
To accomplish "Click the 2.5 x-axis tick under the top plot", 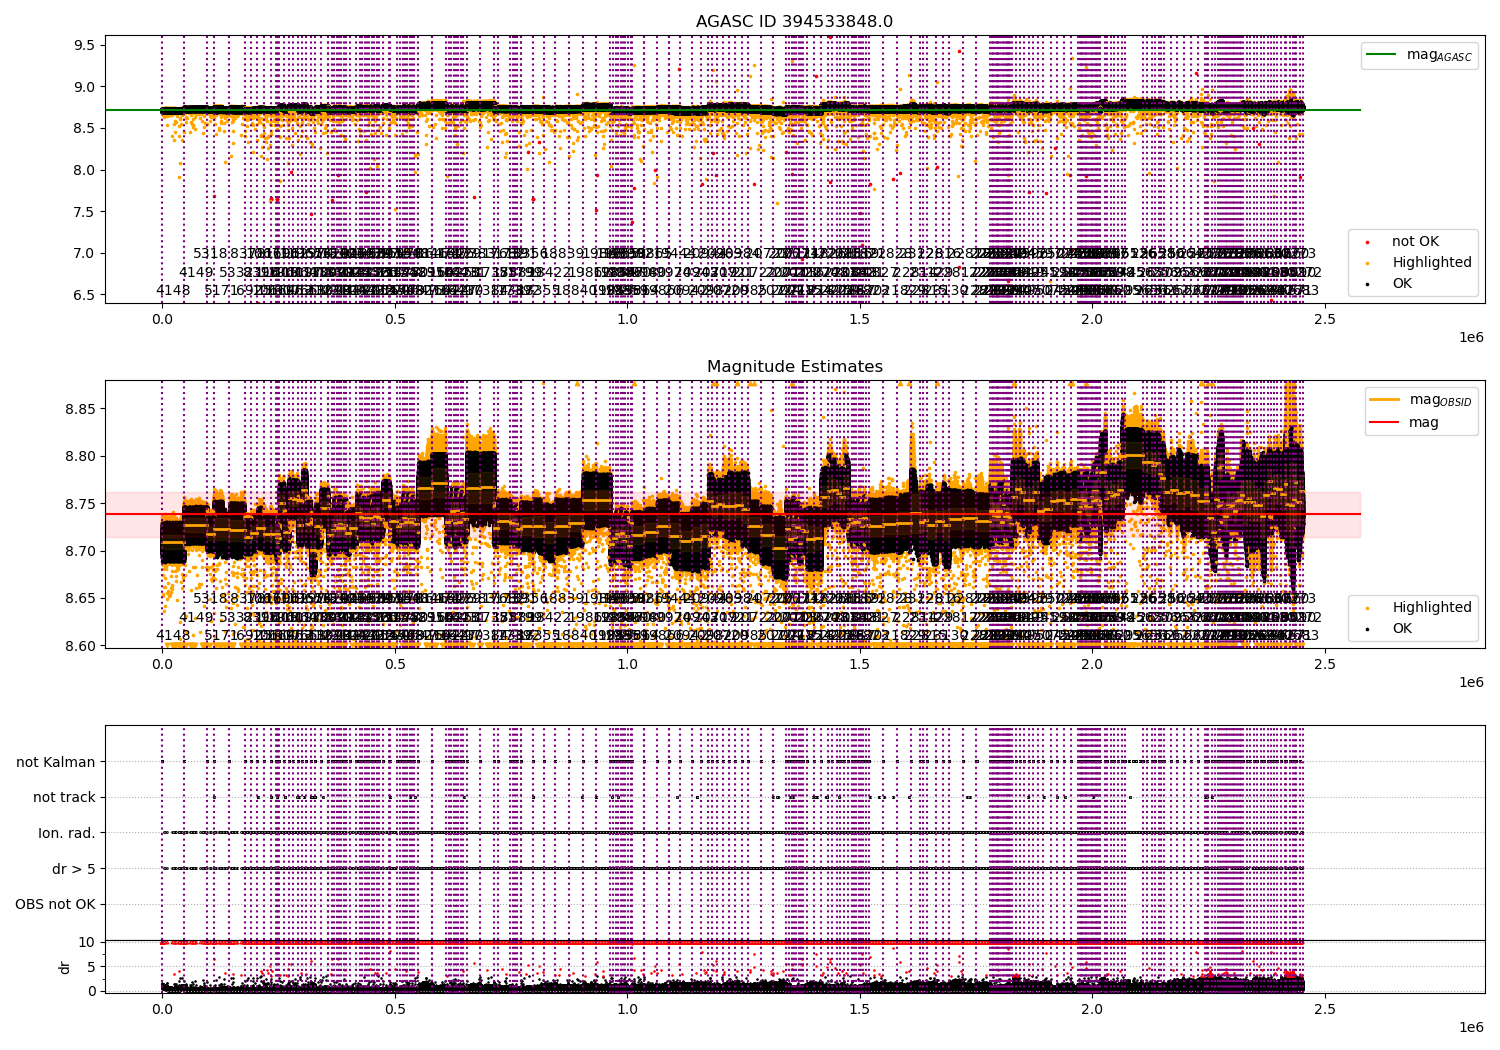I will (1324, 319).
